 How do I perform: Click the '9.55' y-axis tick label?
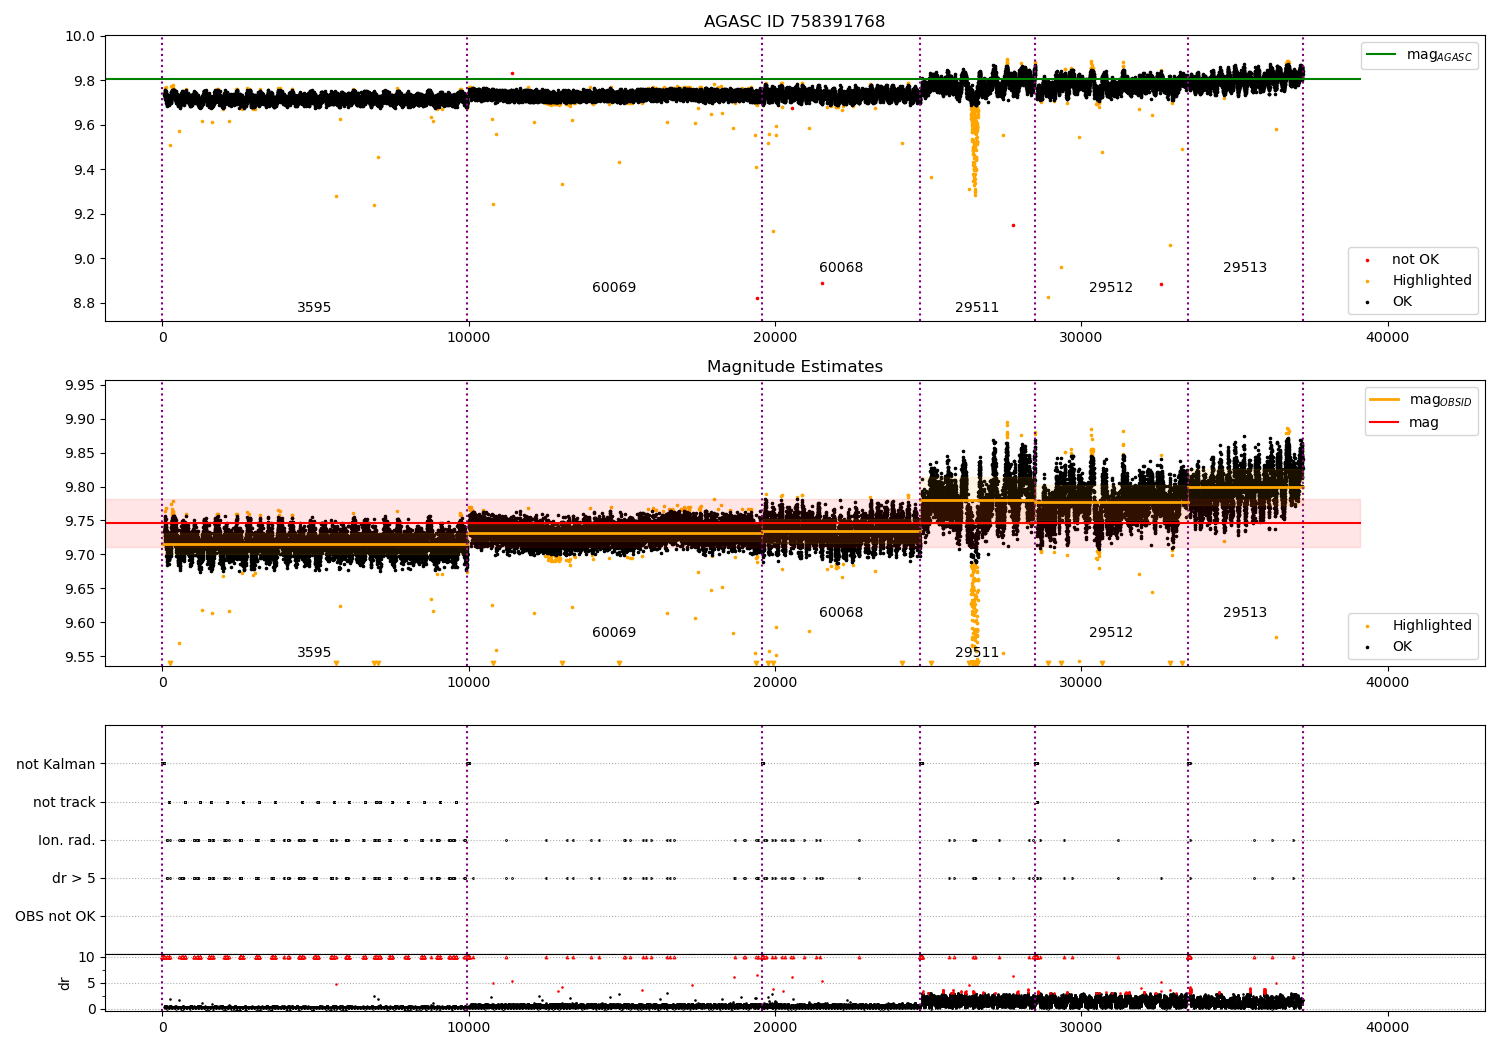(x=80, y=657)
